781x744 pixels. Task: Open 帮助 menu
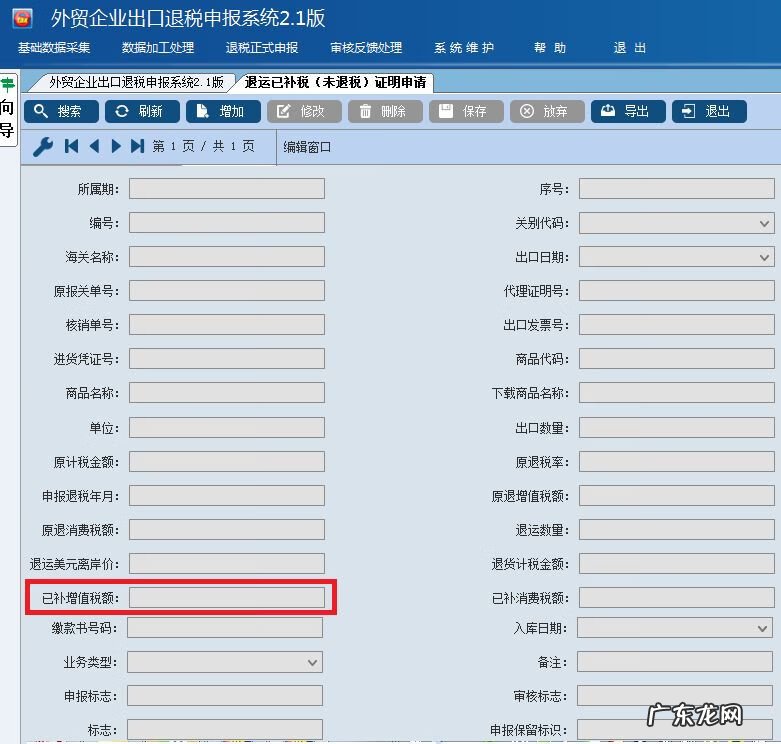[x=550, y=48]
